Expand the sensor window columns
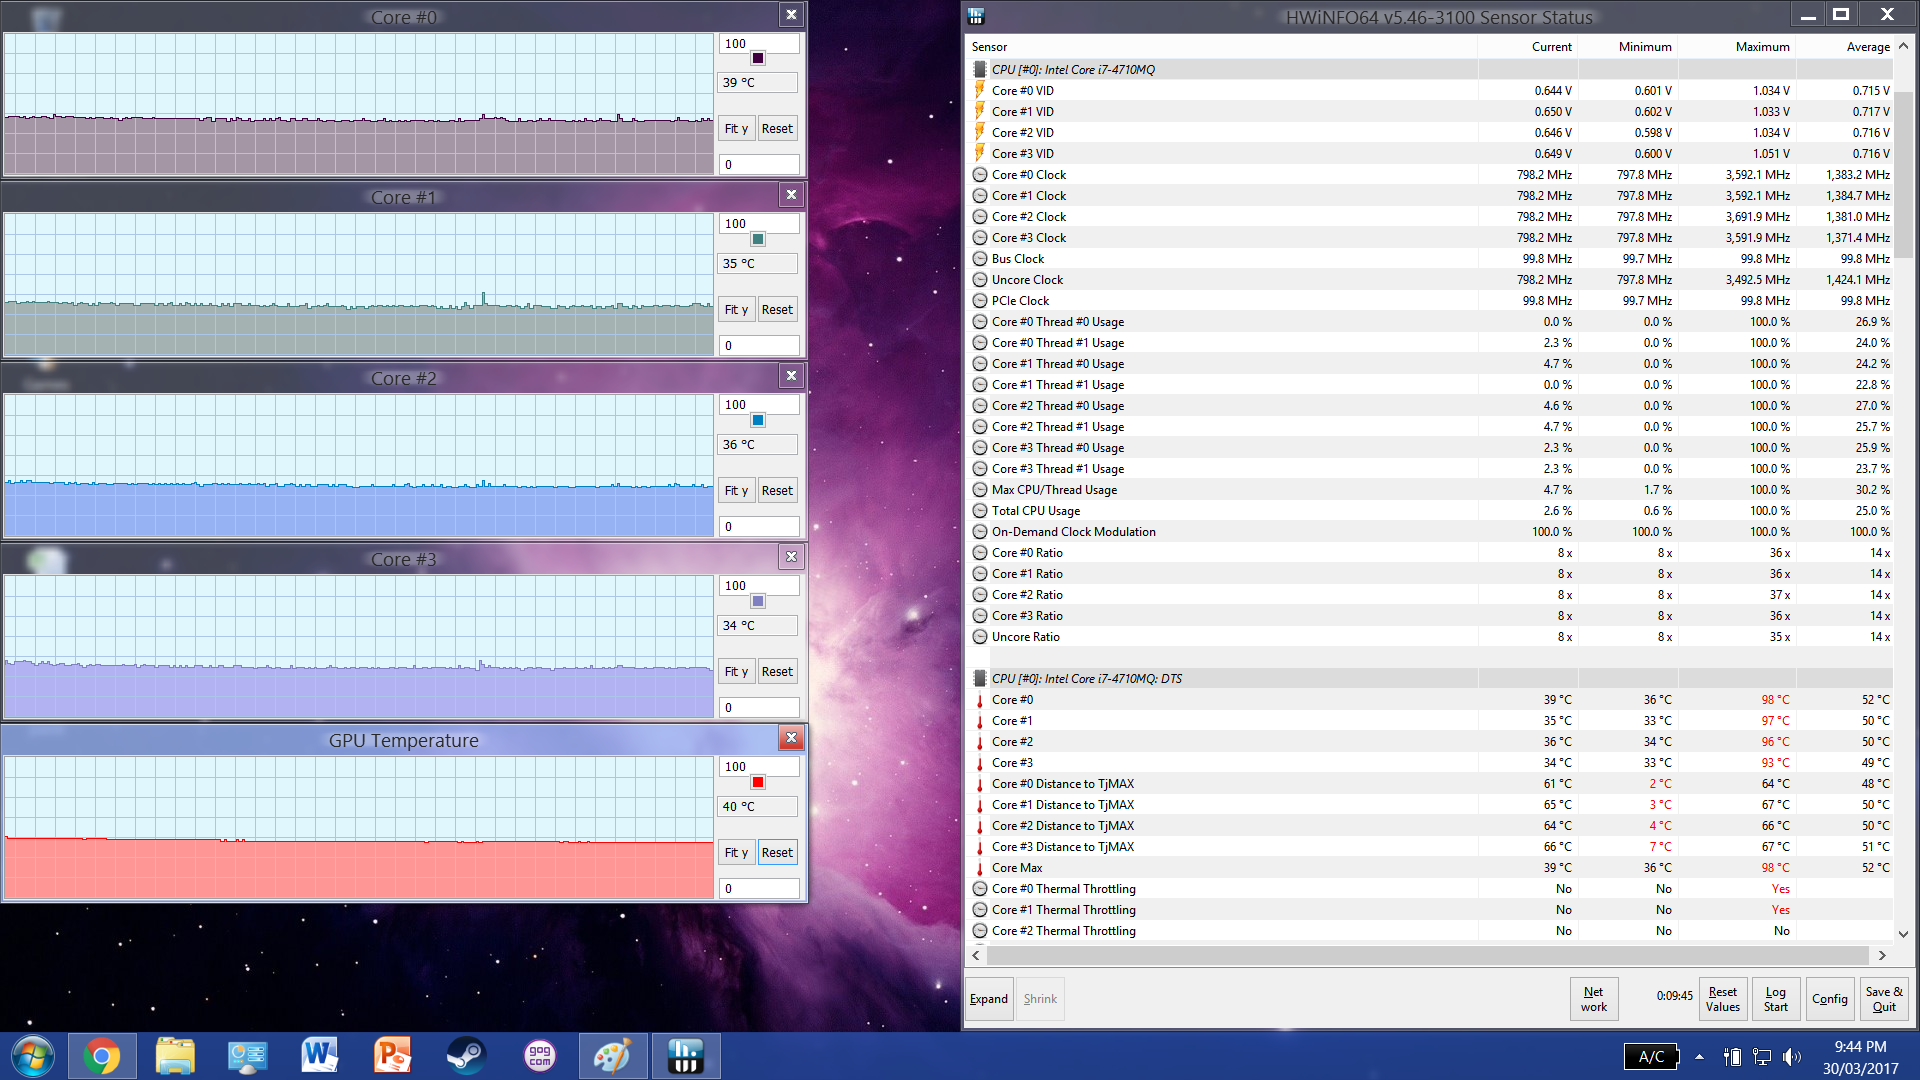Image resolution: width=1920 pixels, height=1080 pixels. click(x=988, y=999)
